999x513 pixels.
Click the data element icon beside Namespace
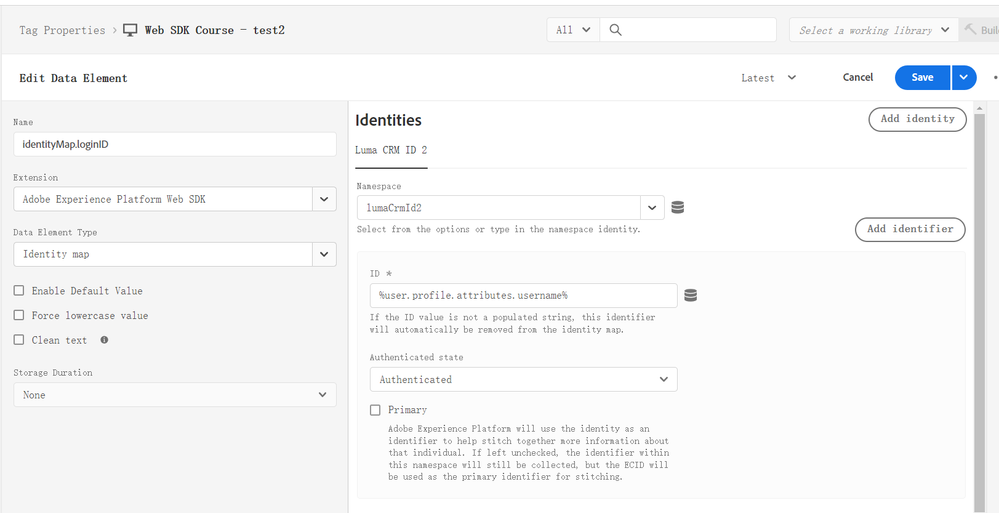(678, 208)
